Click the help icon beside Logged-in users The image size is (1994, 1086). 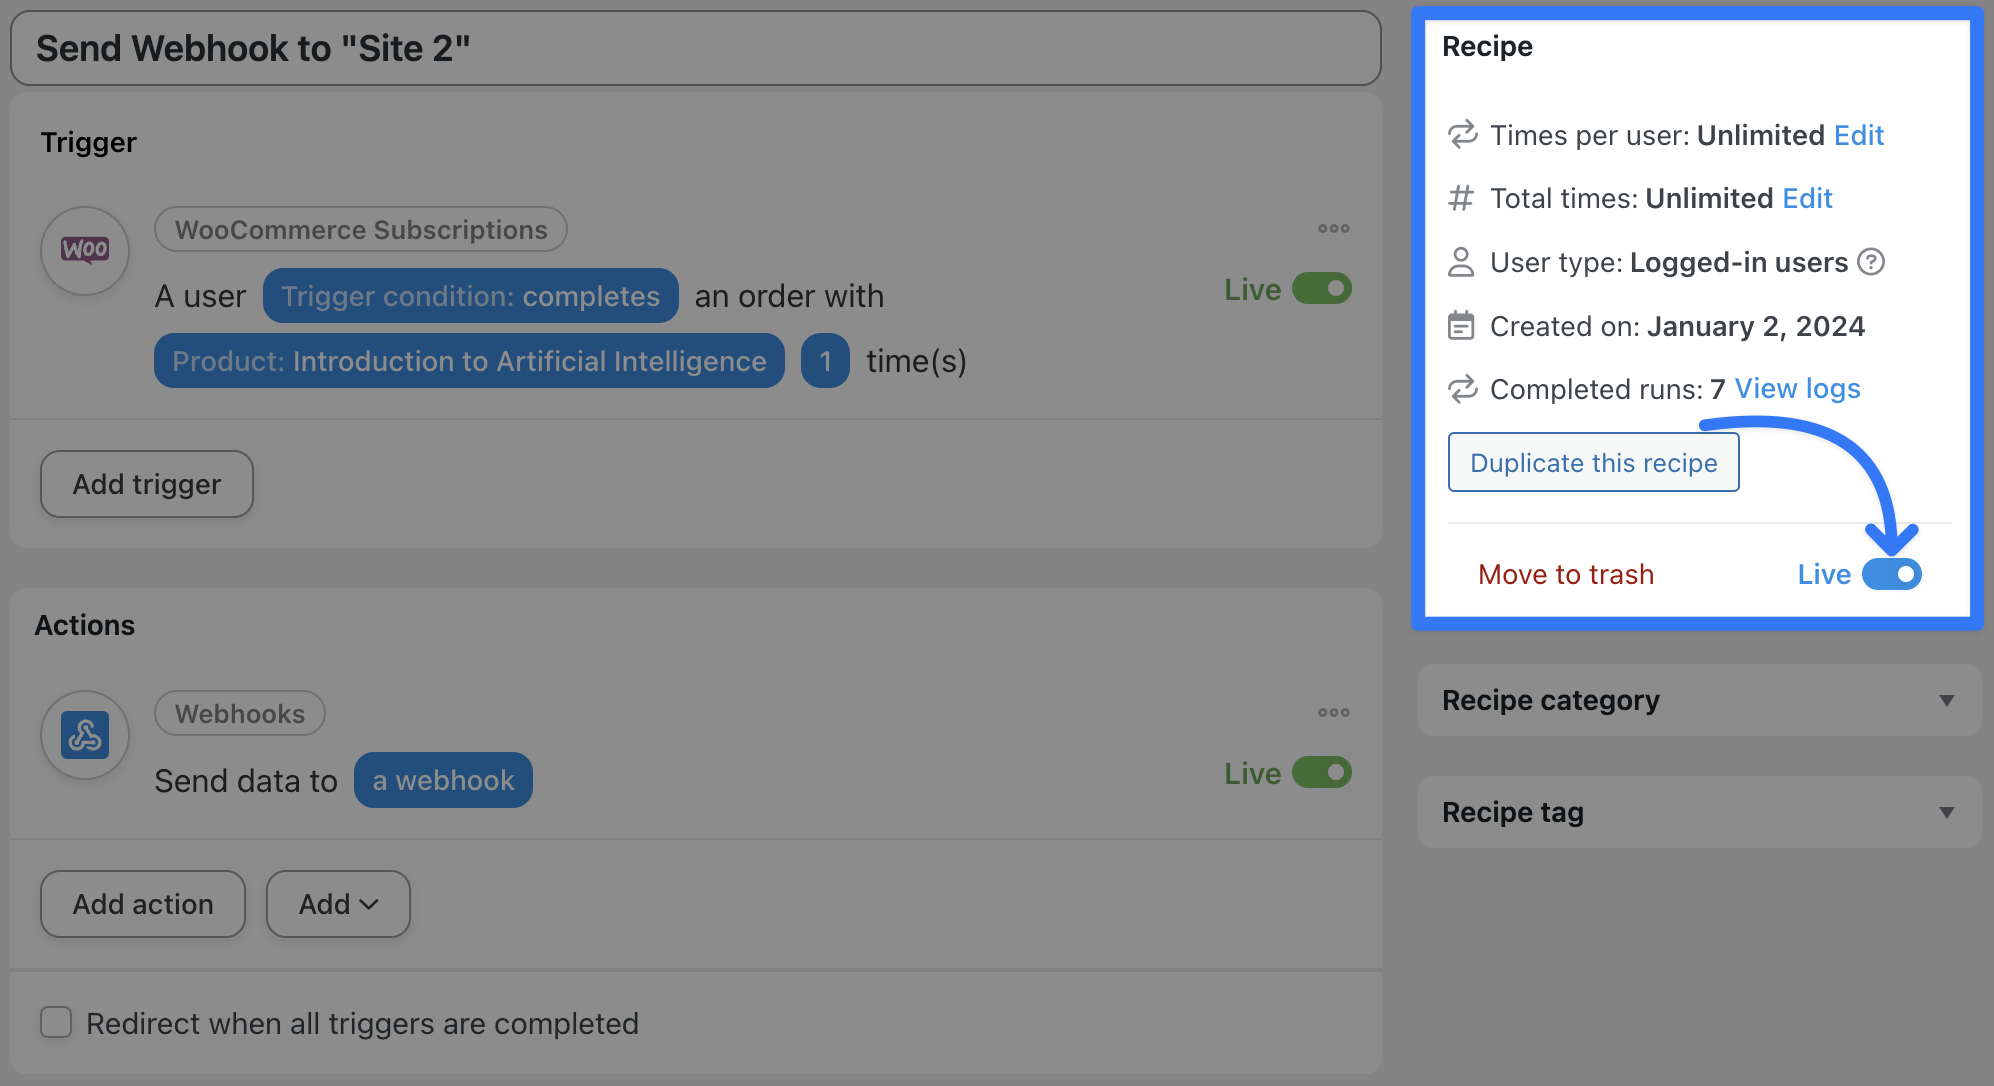1870,262
